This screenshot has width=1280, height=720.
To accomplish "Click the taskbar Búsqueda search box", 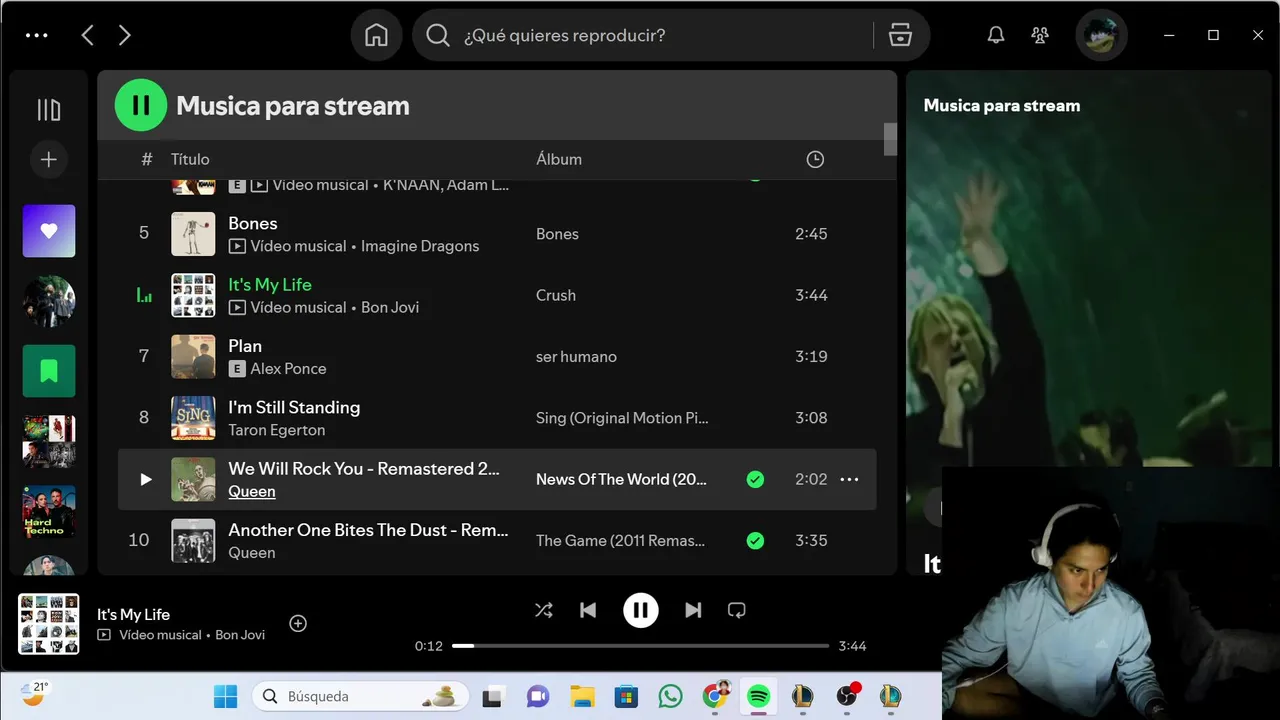I will click(x=358, y=696).
